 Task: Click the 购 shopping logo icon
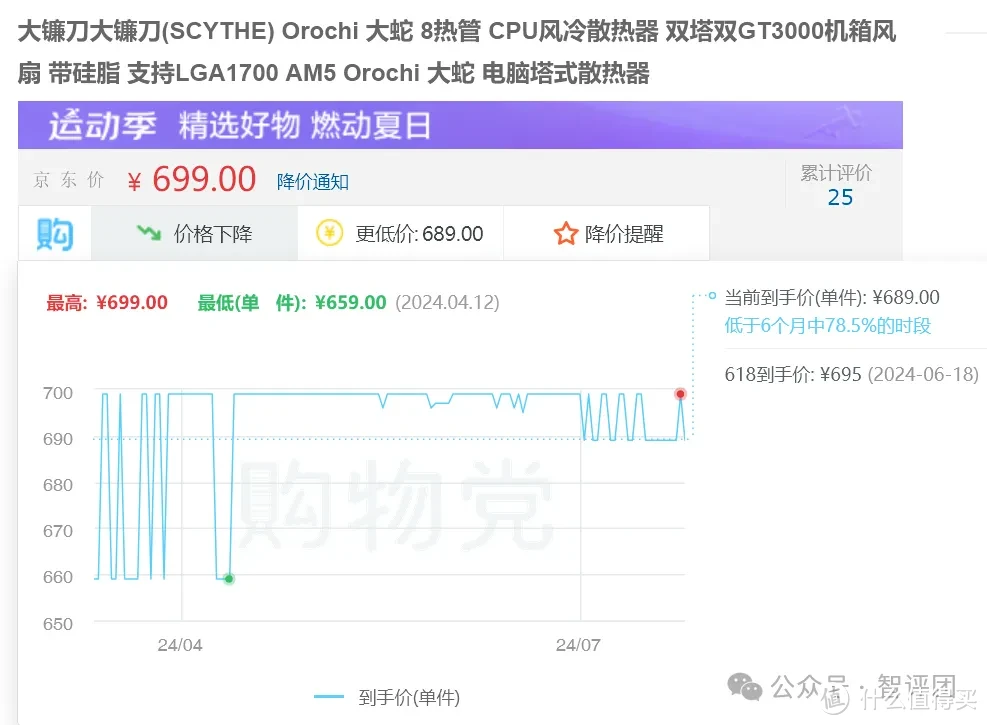click(55, 234)
